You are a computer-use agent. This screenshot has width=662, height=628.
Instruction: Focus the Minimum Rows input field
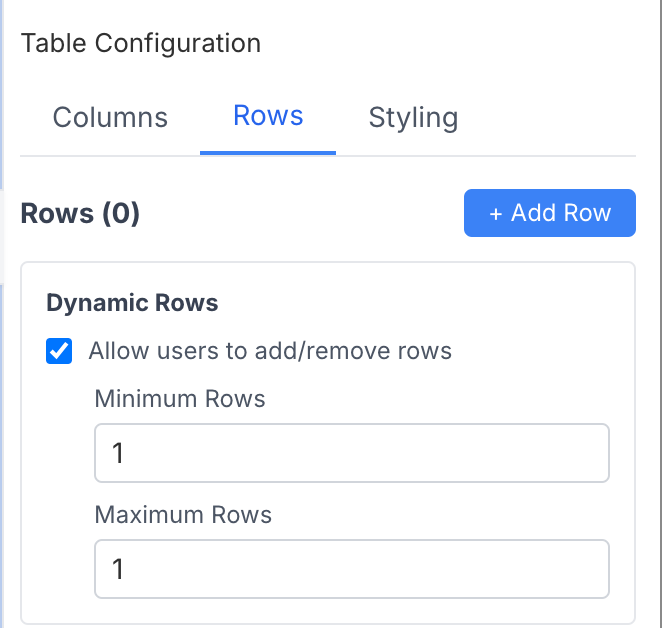pos(351,453)
